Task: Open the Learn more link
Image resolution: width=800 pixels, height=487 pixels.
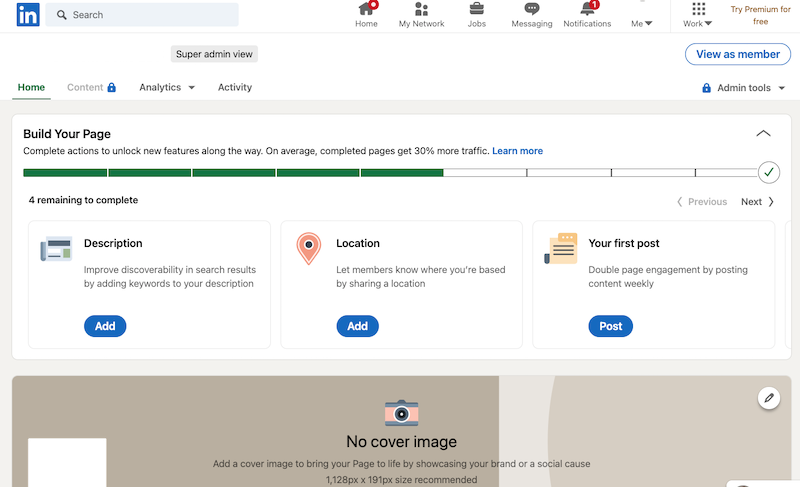Action: pos(517,151)
